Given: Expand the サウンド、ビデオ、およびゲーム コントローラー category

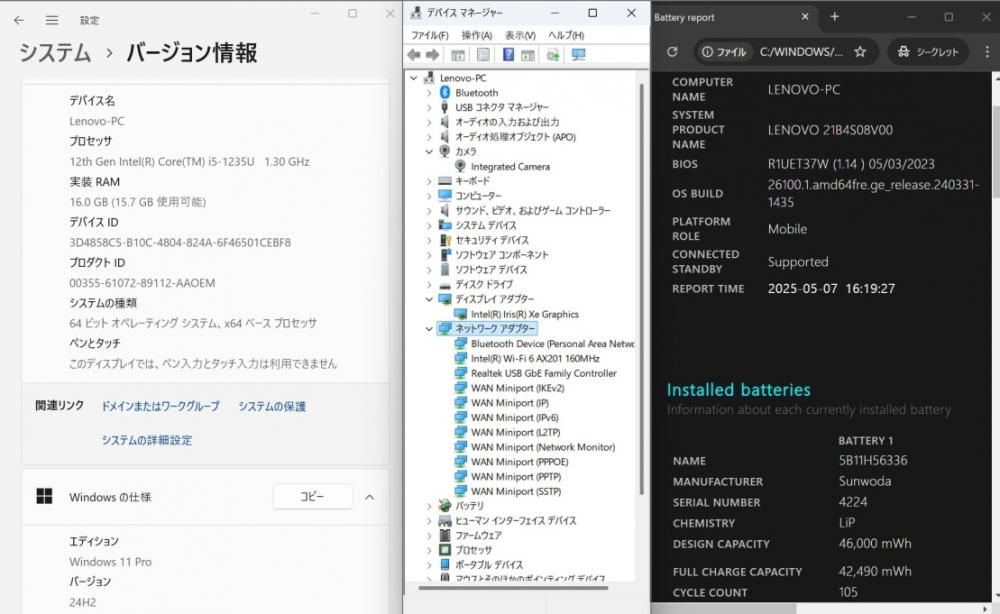Looking at the screenshot, I should coord(429,210).
